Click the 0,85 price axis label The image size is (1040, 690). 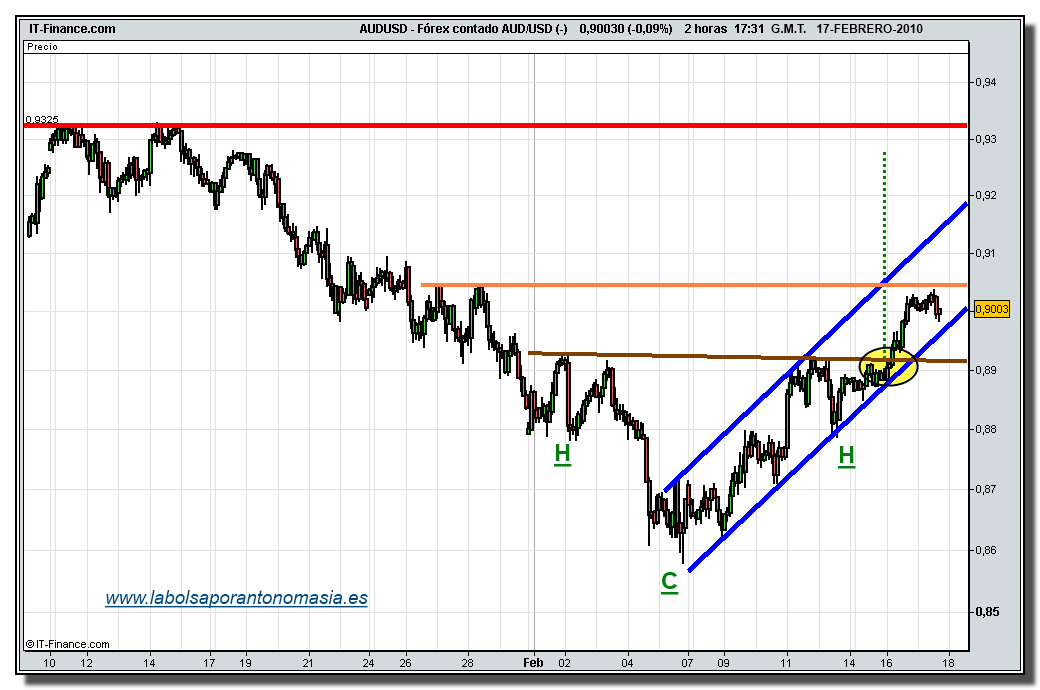985,612
